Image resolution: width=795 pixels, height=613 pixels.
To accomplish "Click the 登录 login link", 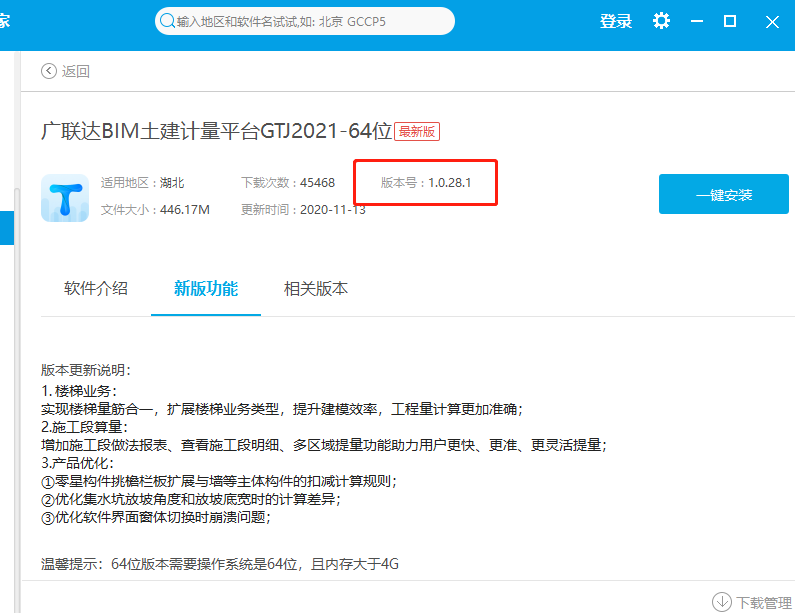I will coord(616,21).
